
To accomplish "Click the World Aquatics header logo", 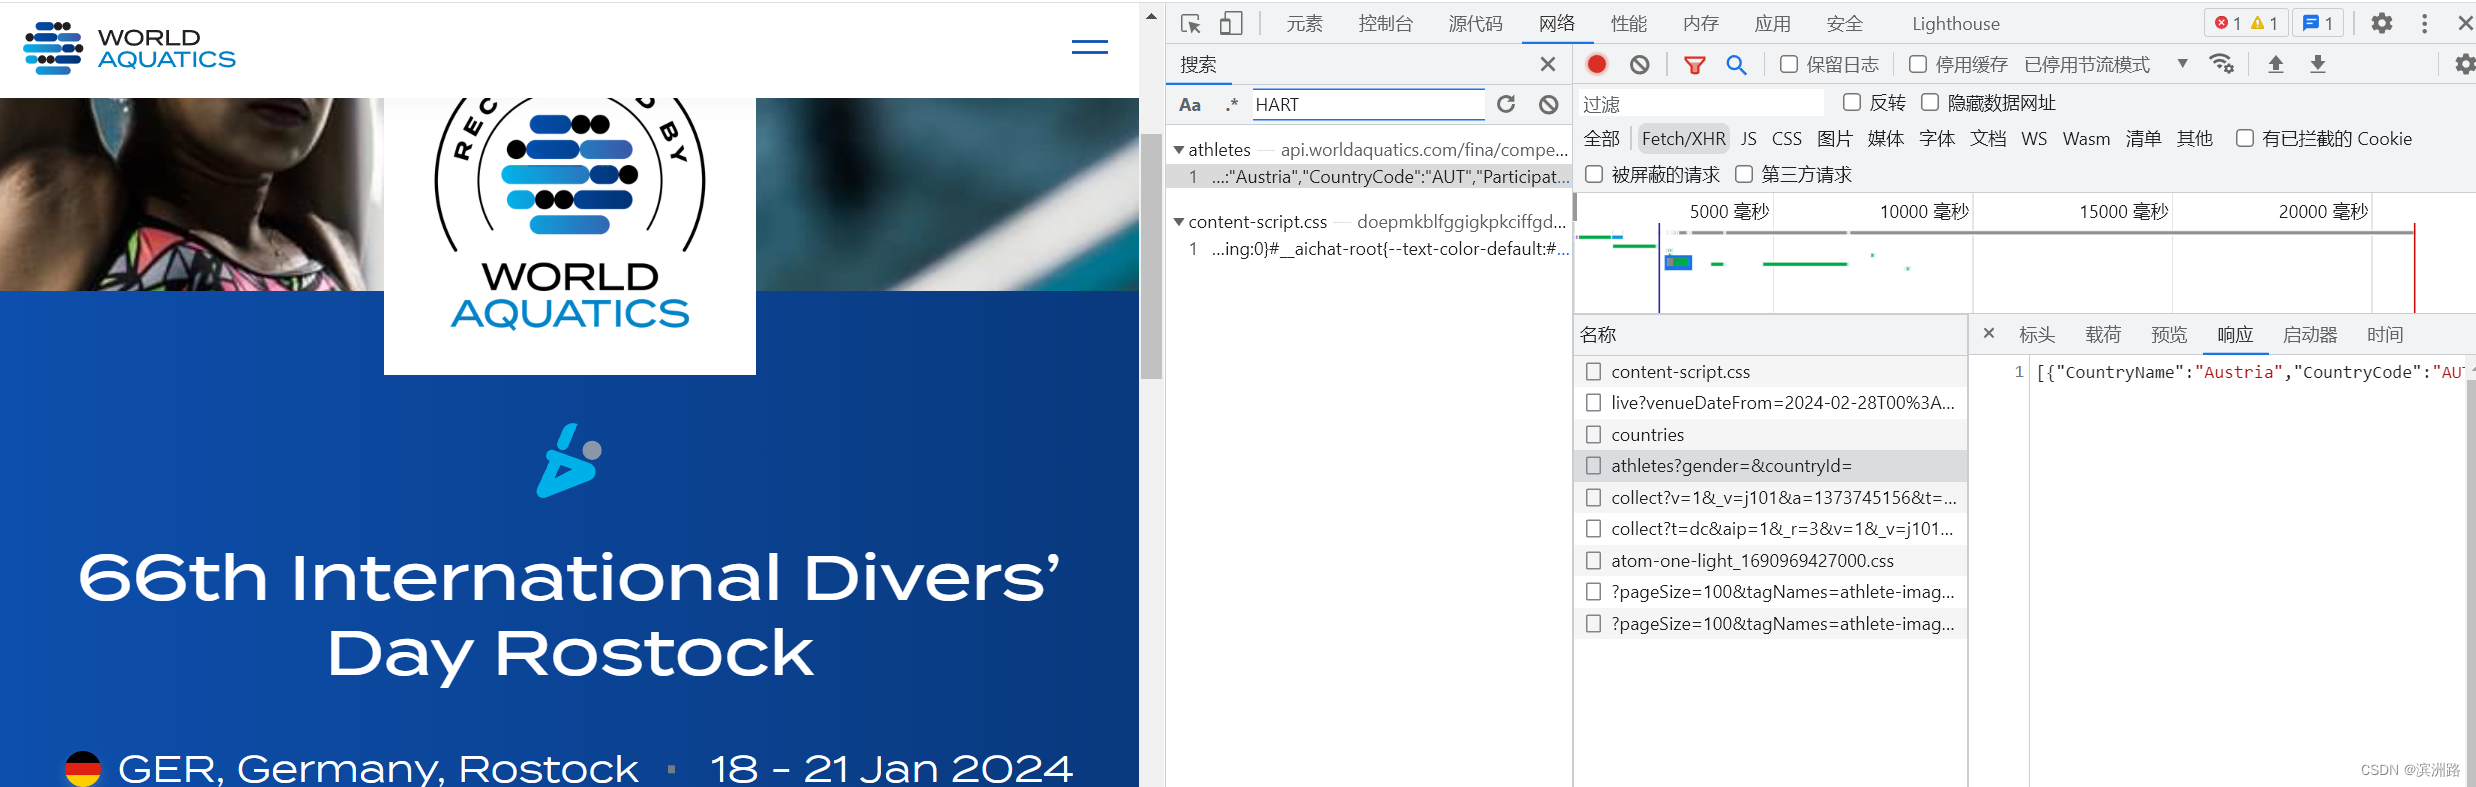I will point(130,48).
